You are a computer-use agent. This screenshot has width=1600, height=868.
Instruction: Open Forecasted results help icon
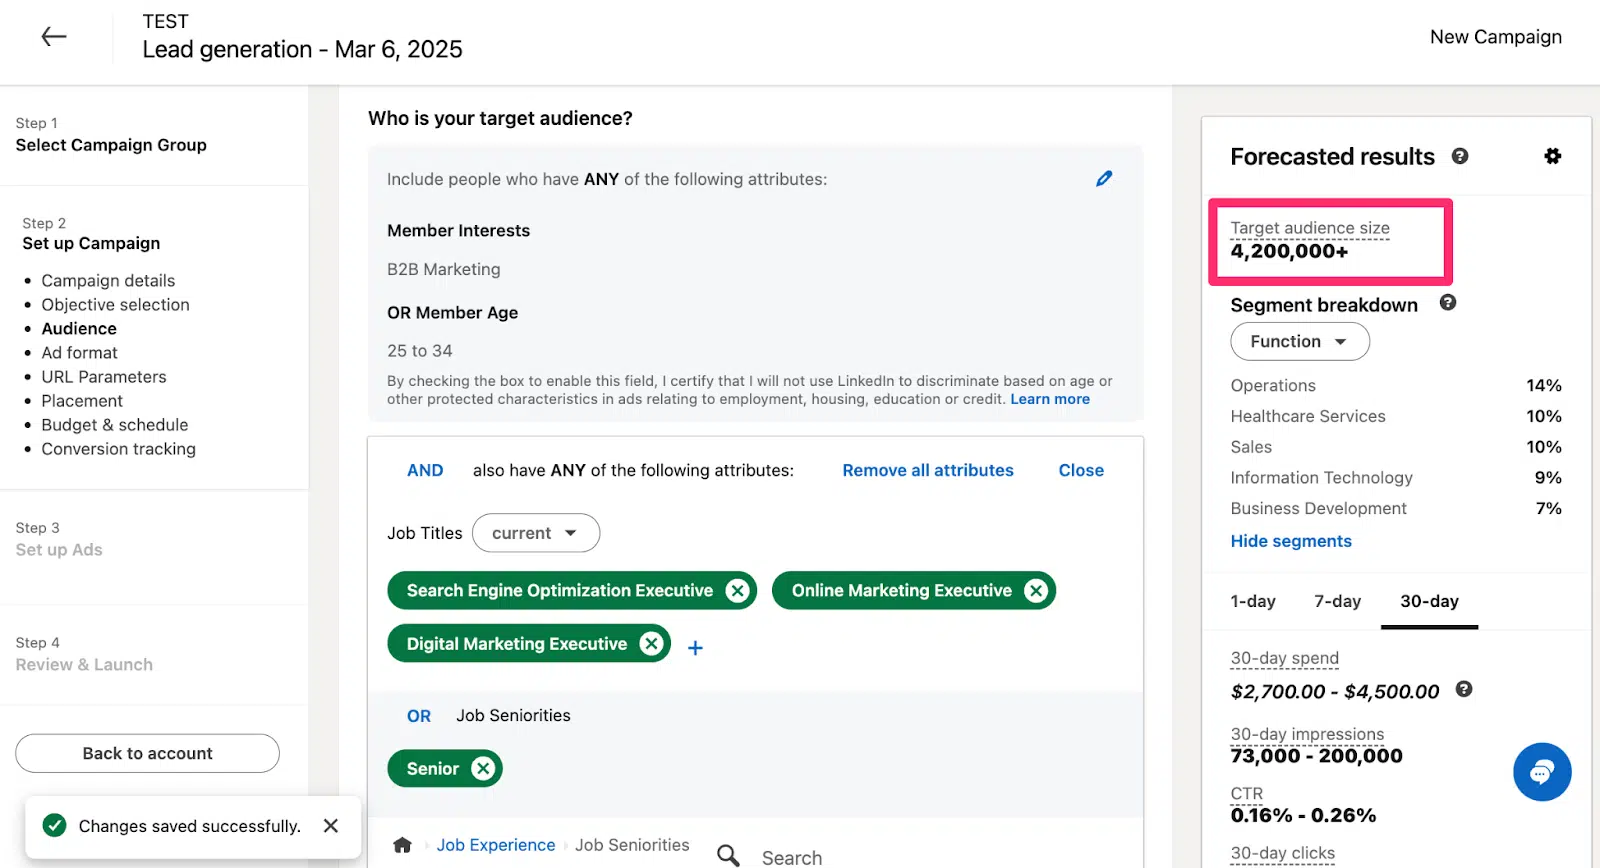pyautogui.click(x=1460, y=156)
